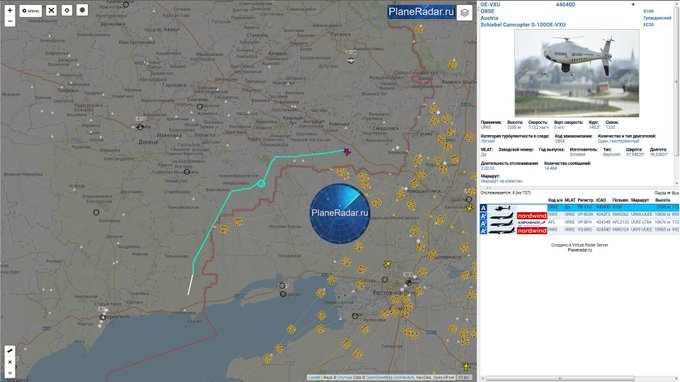Viewport: 680px width, 382px height.
Task: Toggle fullscreen map with crossed-arrows icon
Action: pyautogui.click(x=51, y=10)
